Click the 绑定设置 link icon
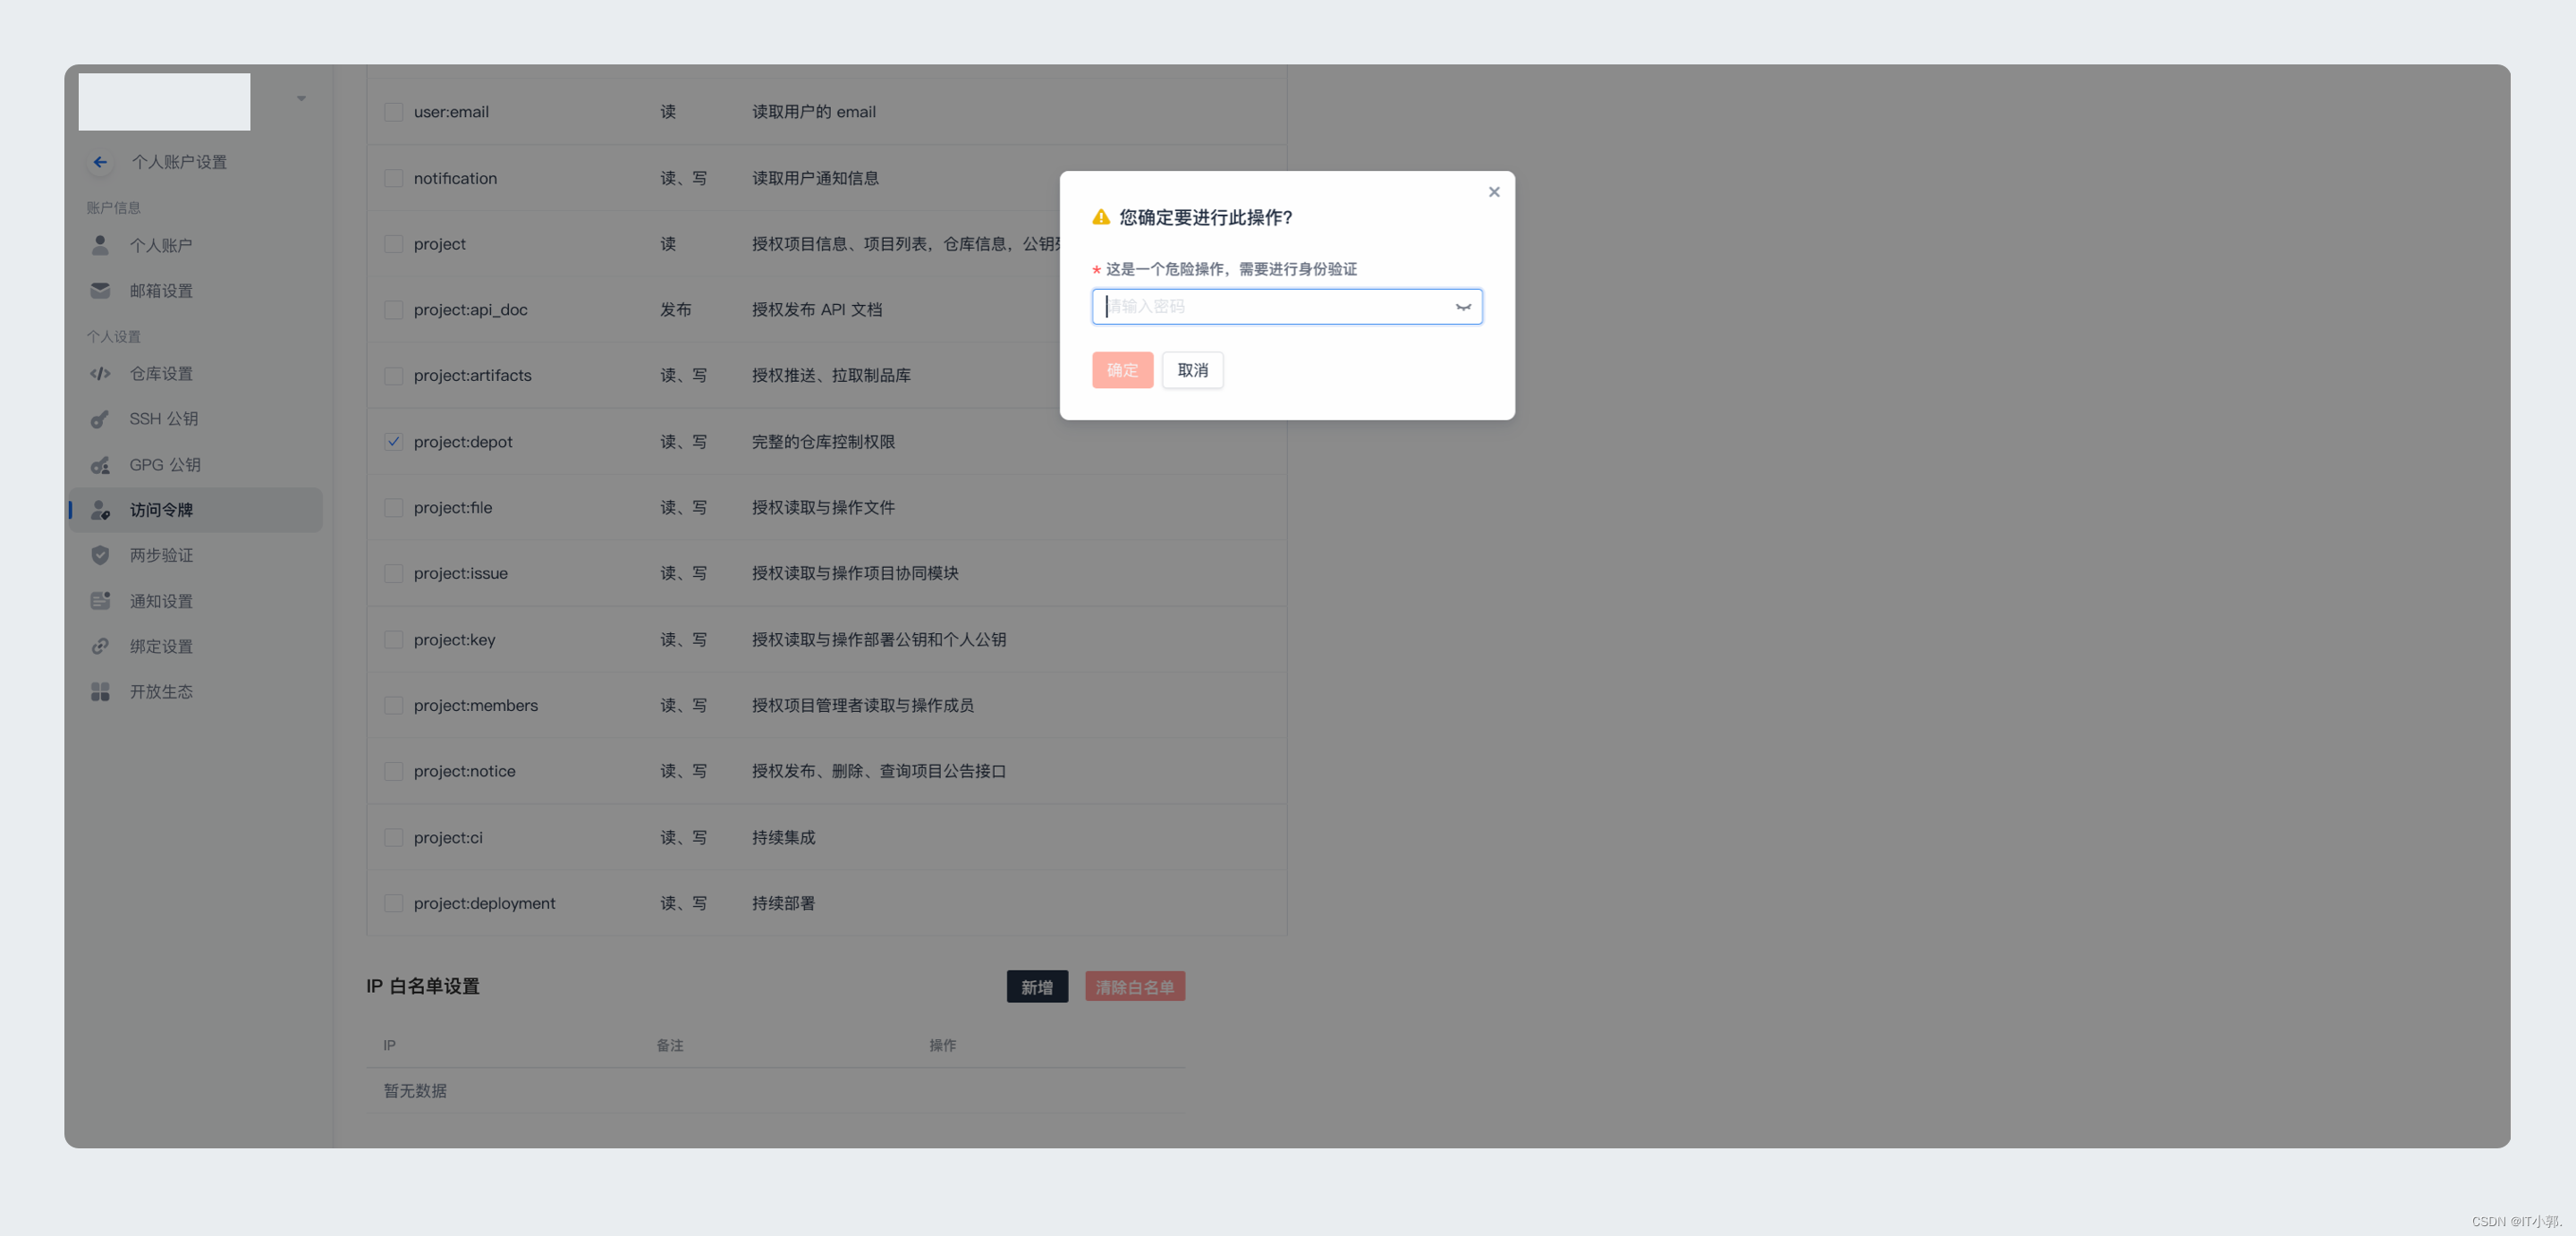Screen dimensions: 2576x1236 (x=100, y=646)
